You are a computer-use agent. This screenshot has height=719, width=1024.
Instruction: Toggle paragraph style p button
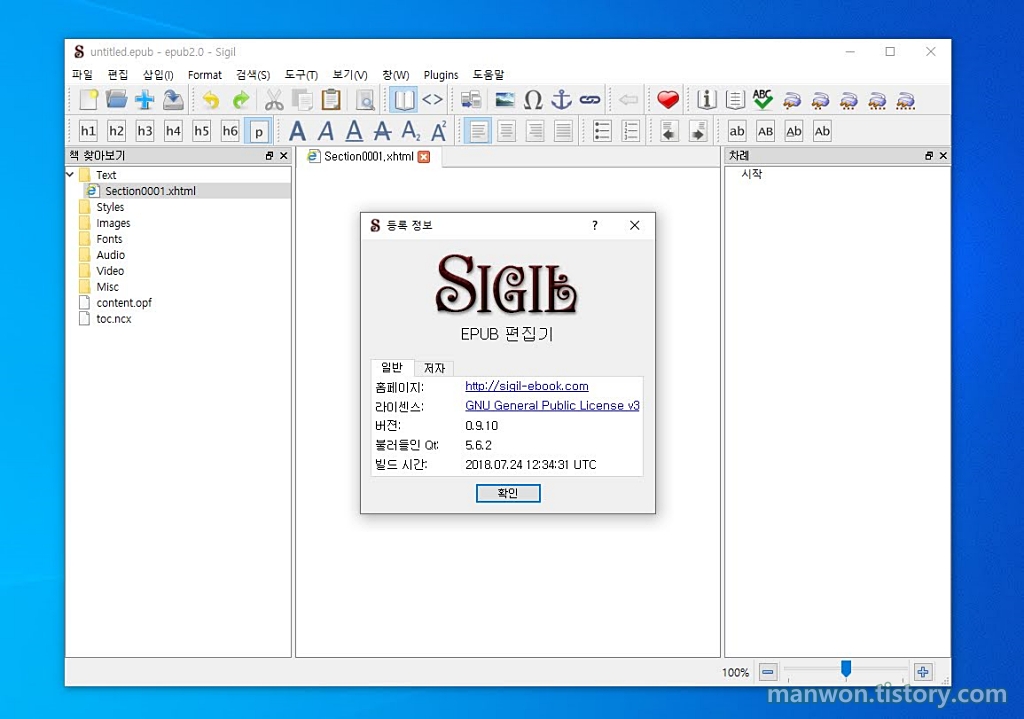click(x=259, y=131)
